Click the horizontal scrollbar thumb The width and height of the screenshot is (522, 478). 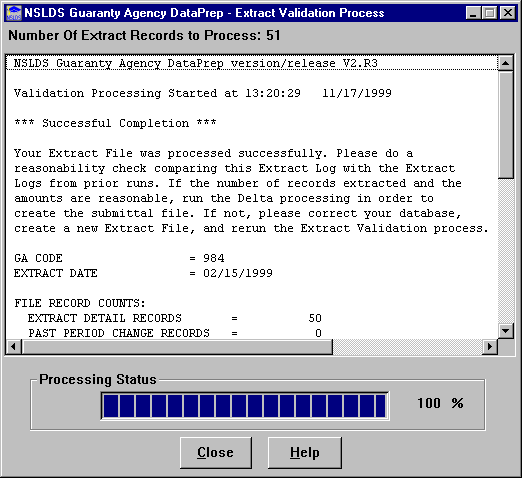click(177, 347)
